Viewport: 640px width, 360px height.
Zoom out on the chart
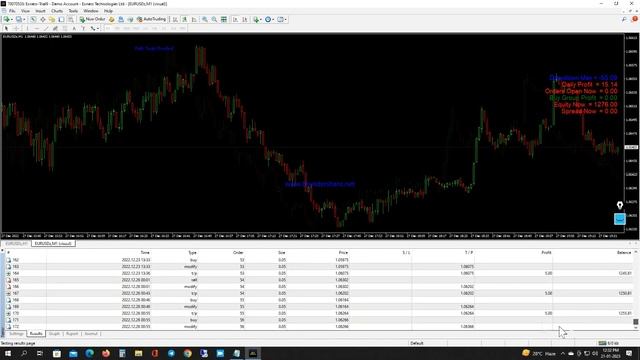click(x=214, y=19)
